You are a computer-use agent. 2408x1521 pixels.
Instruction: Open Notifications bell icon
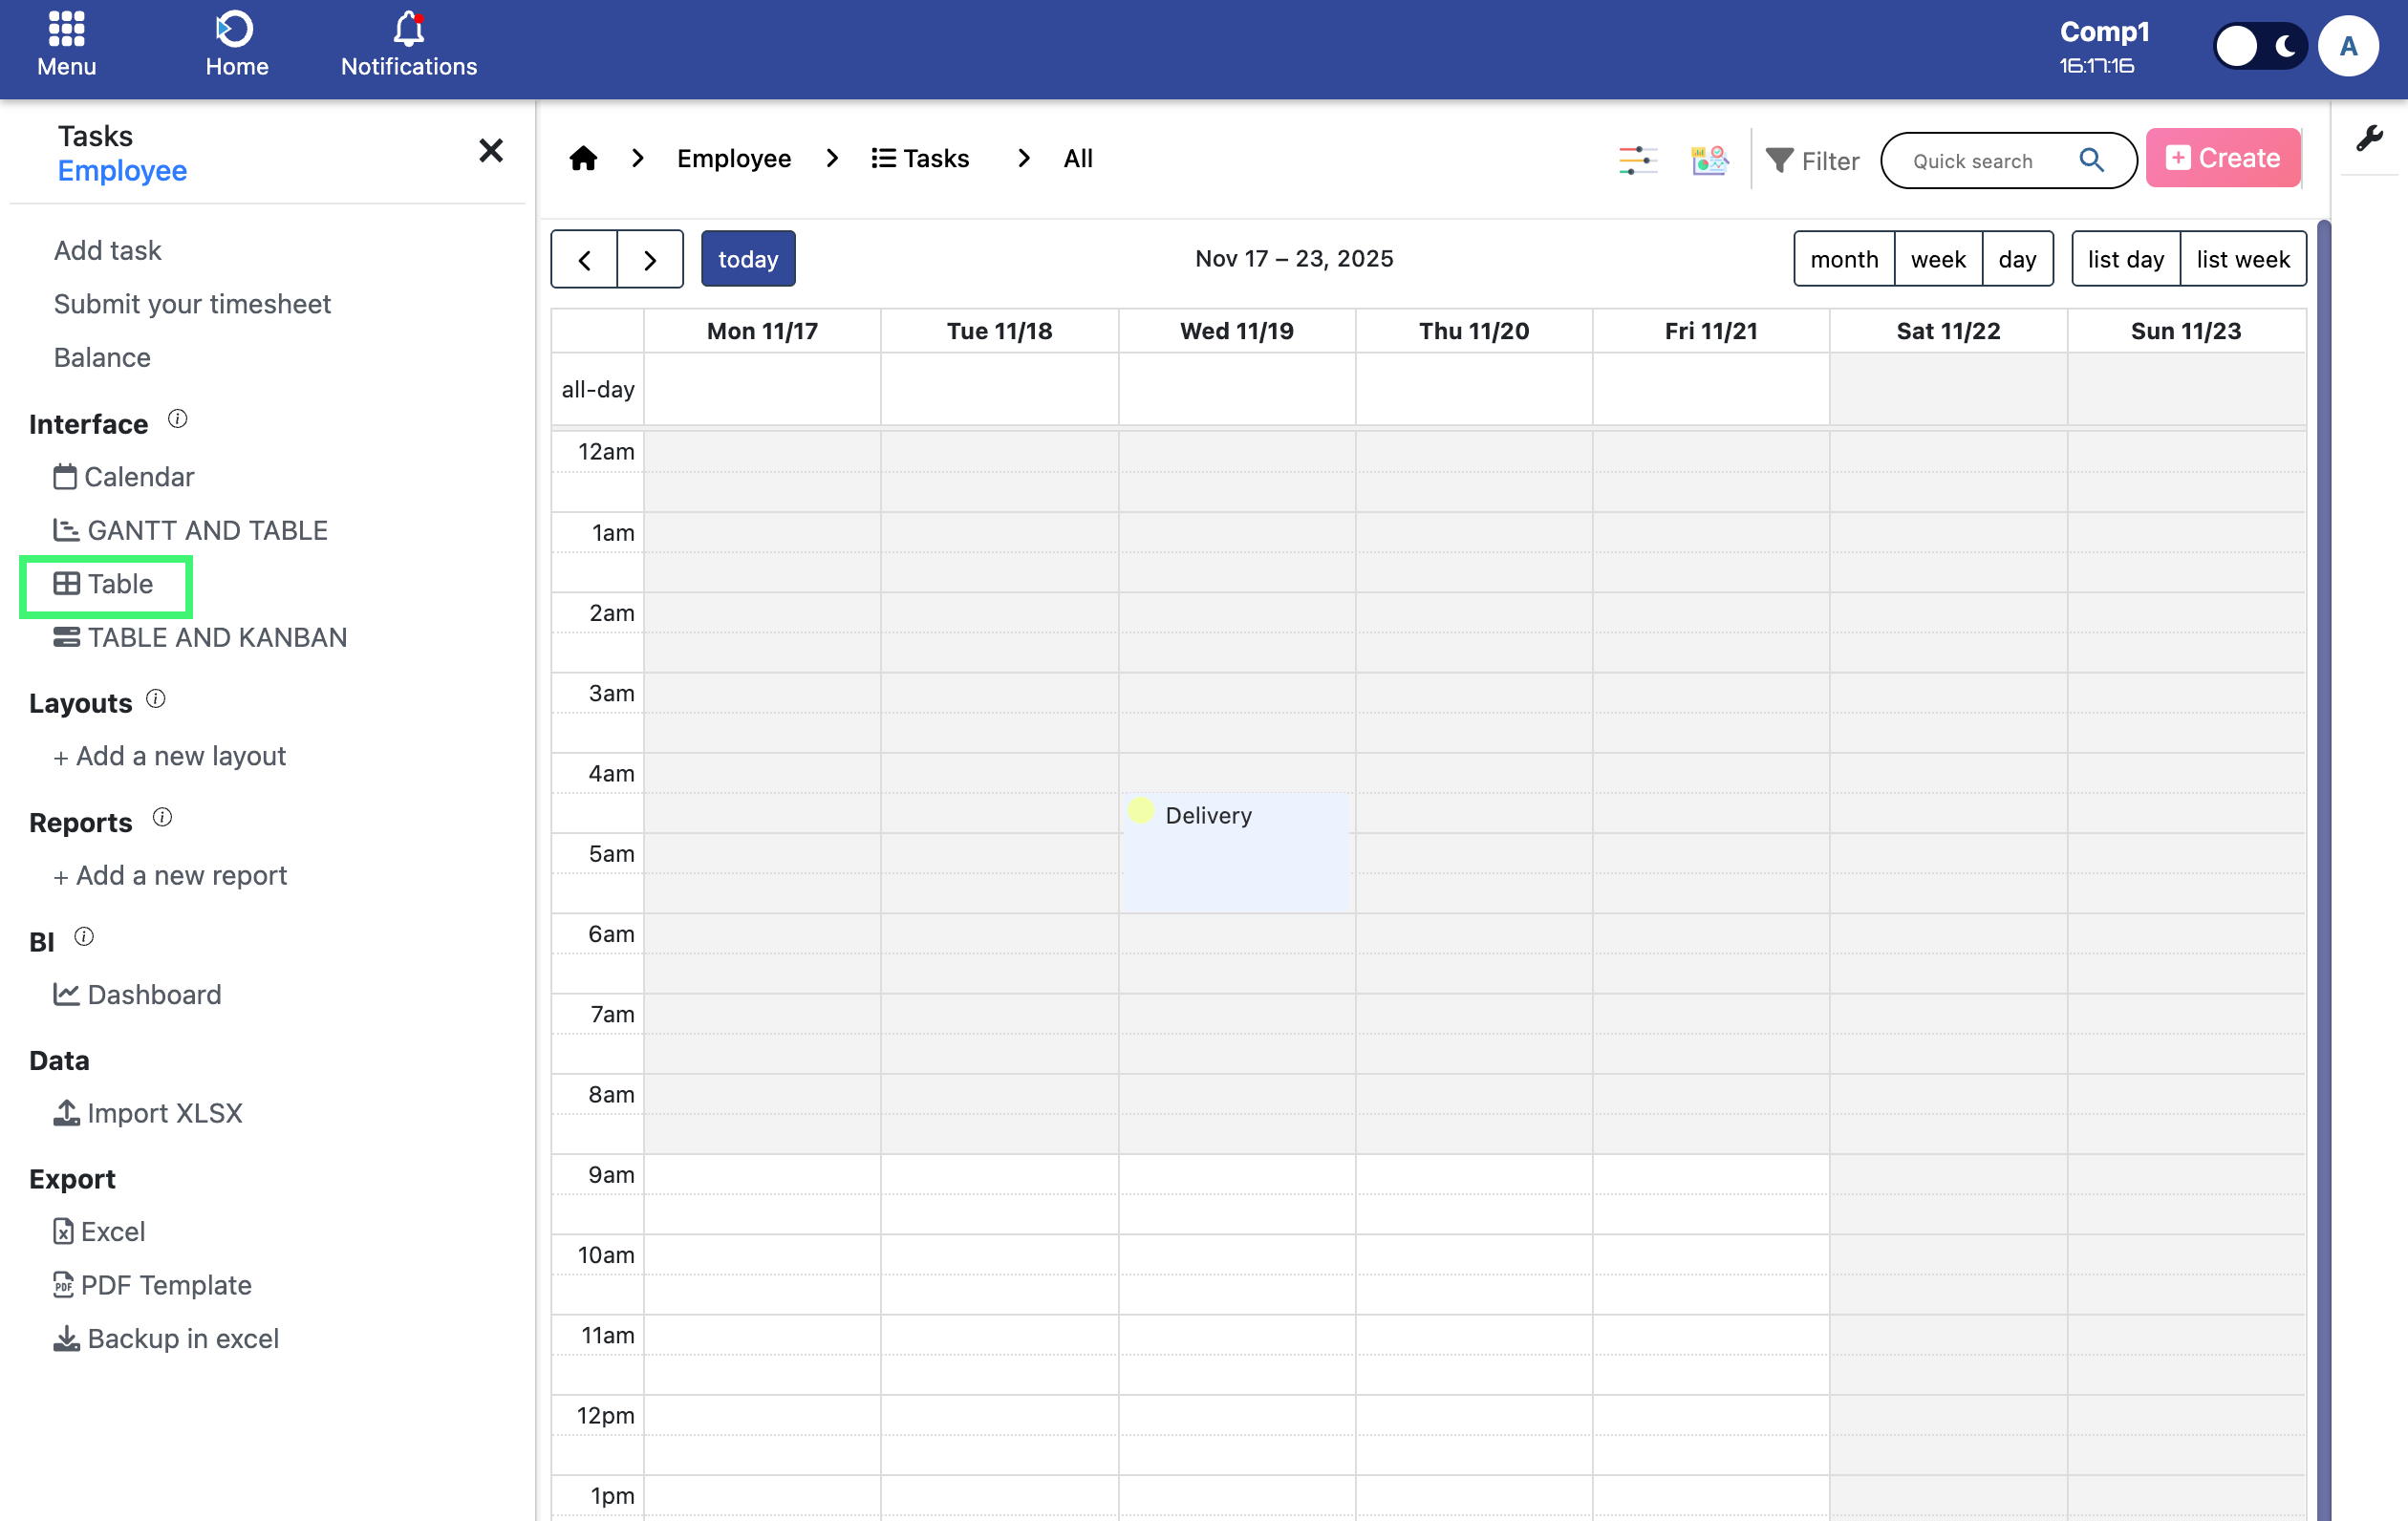(408, 30)
